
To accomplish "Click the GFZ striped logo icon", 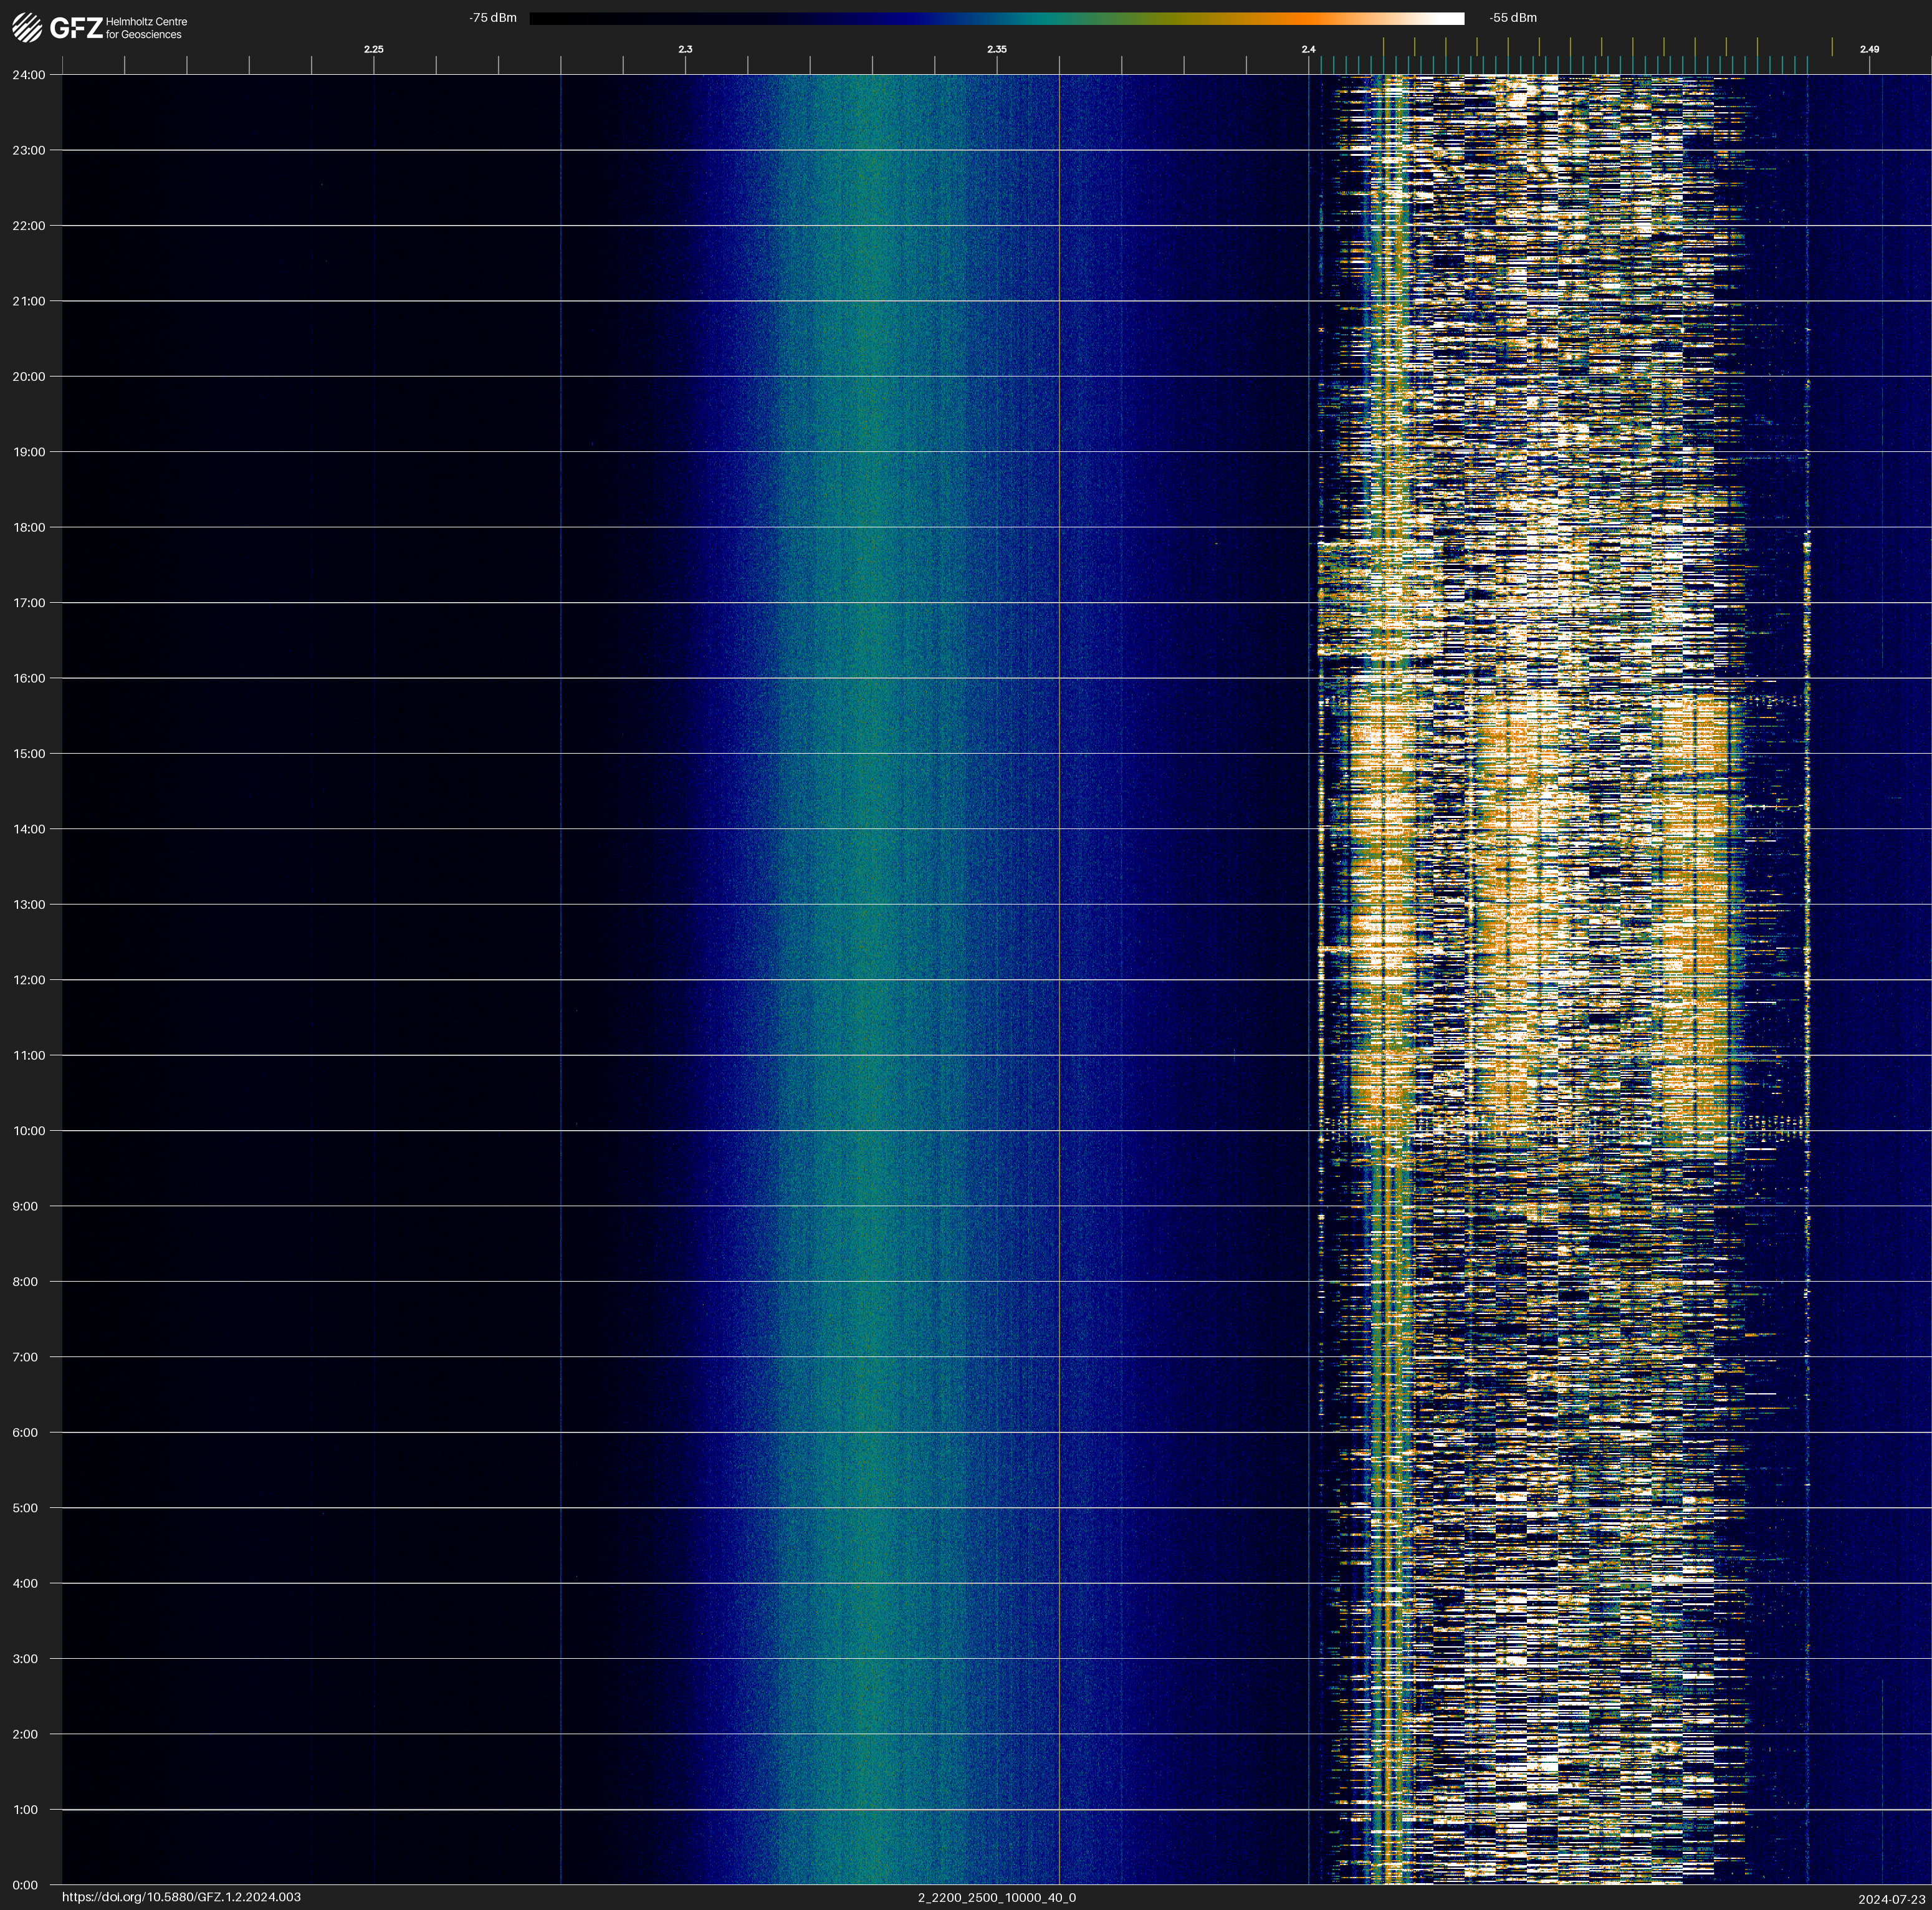I will click(27, 27).
